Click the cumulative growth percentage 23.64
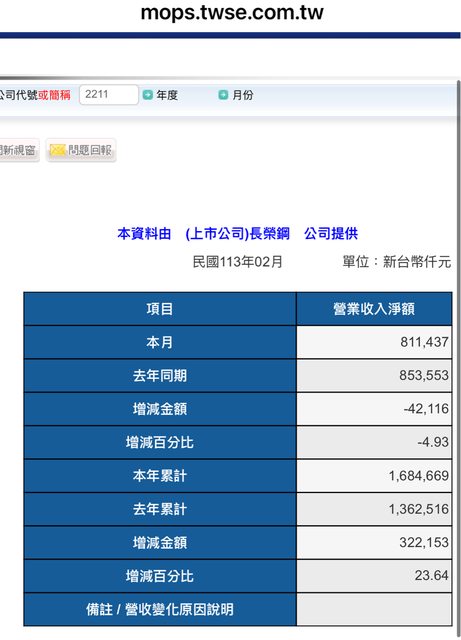 [432, 576]
